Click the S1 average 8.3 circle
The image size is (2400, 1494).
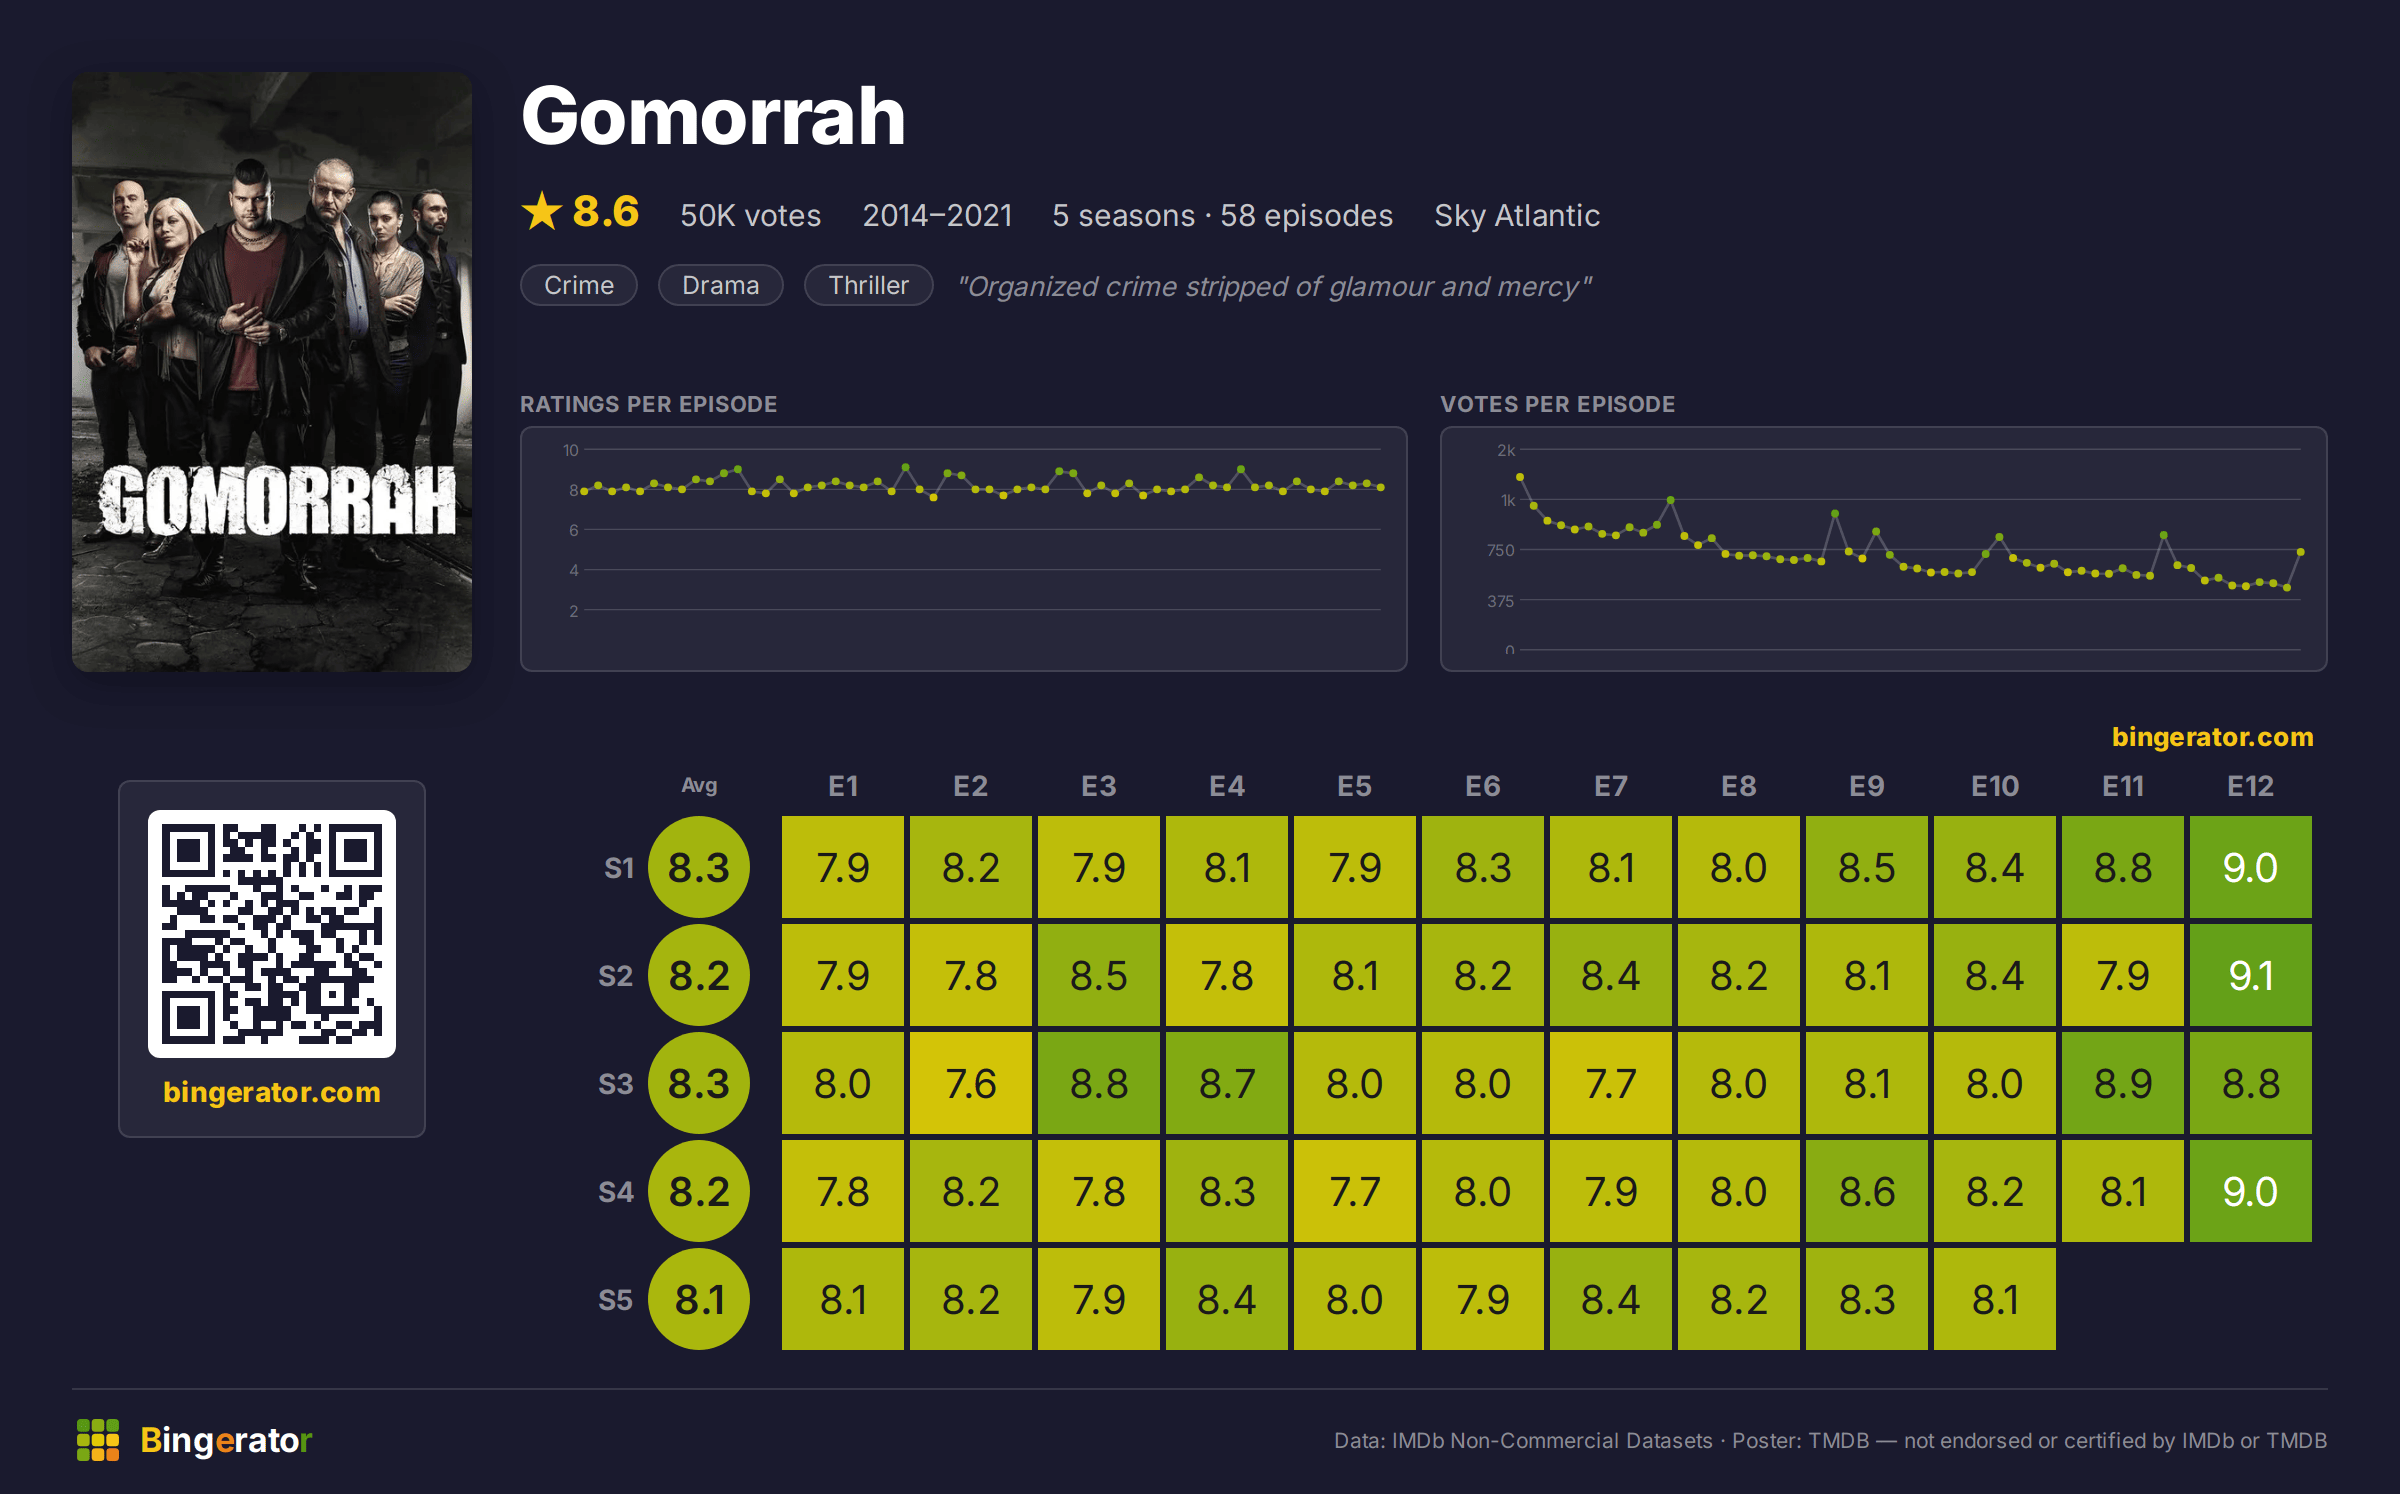point(699,867)
